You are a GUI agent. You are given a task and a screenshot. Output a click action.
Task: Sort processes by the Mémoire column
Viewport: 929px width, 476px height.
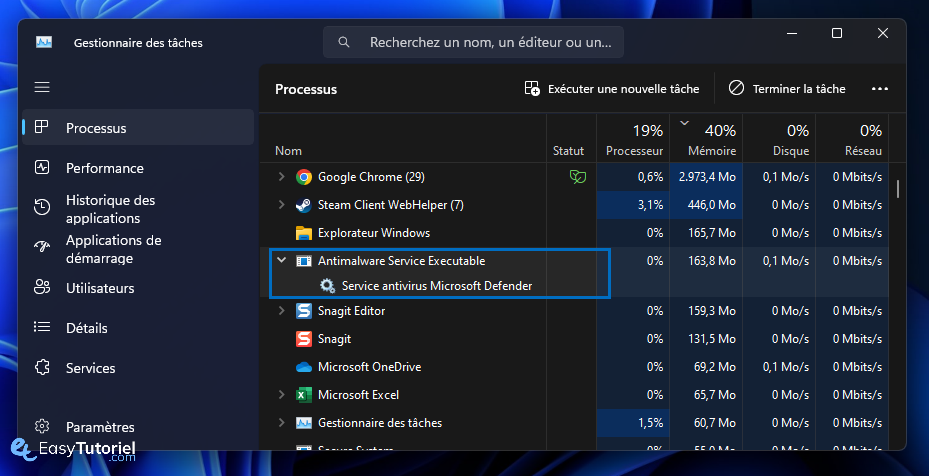(x=711, y=151)
